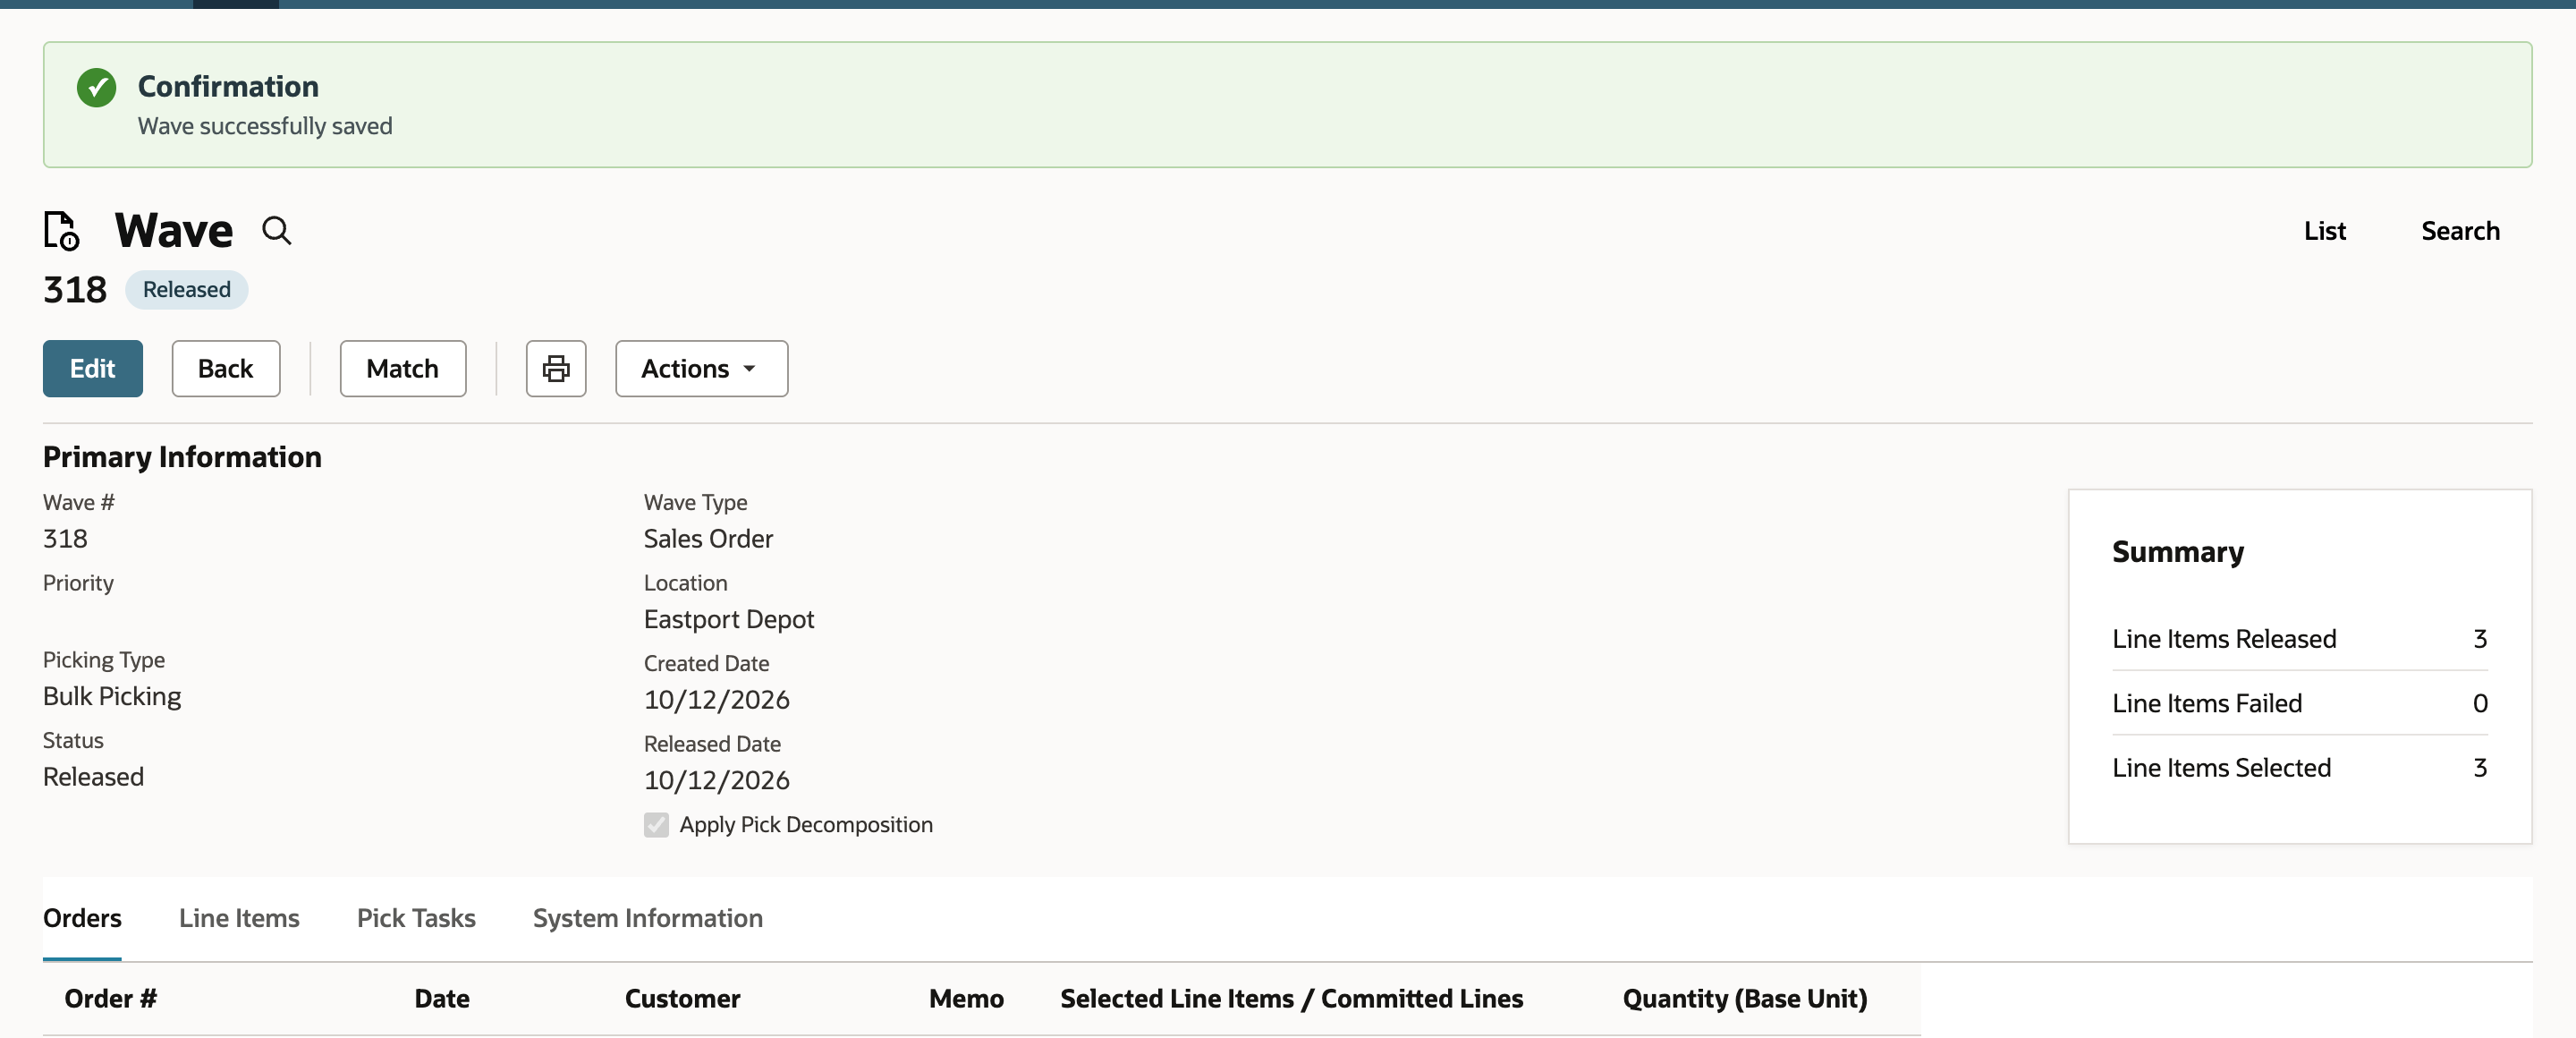Open the List link
The image size is (2576, 1038).
[2324, 231]
